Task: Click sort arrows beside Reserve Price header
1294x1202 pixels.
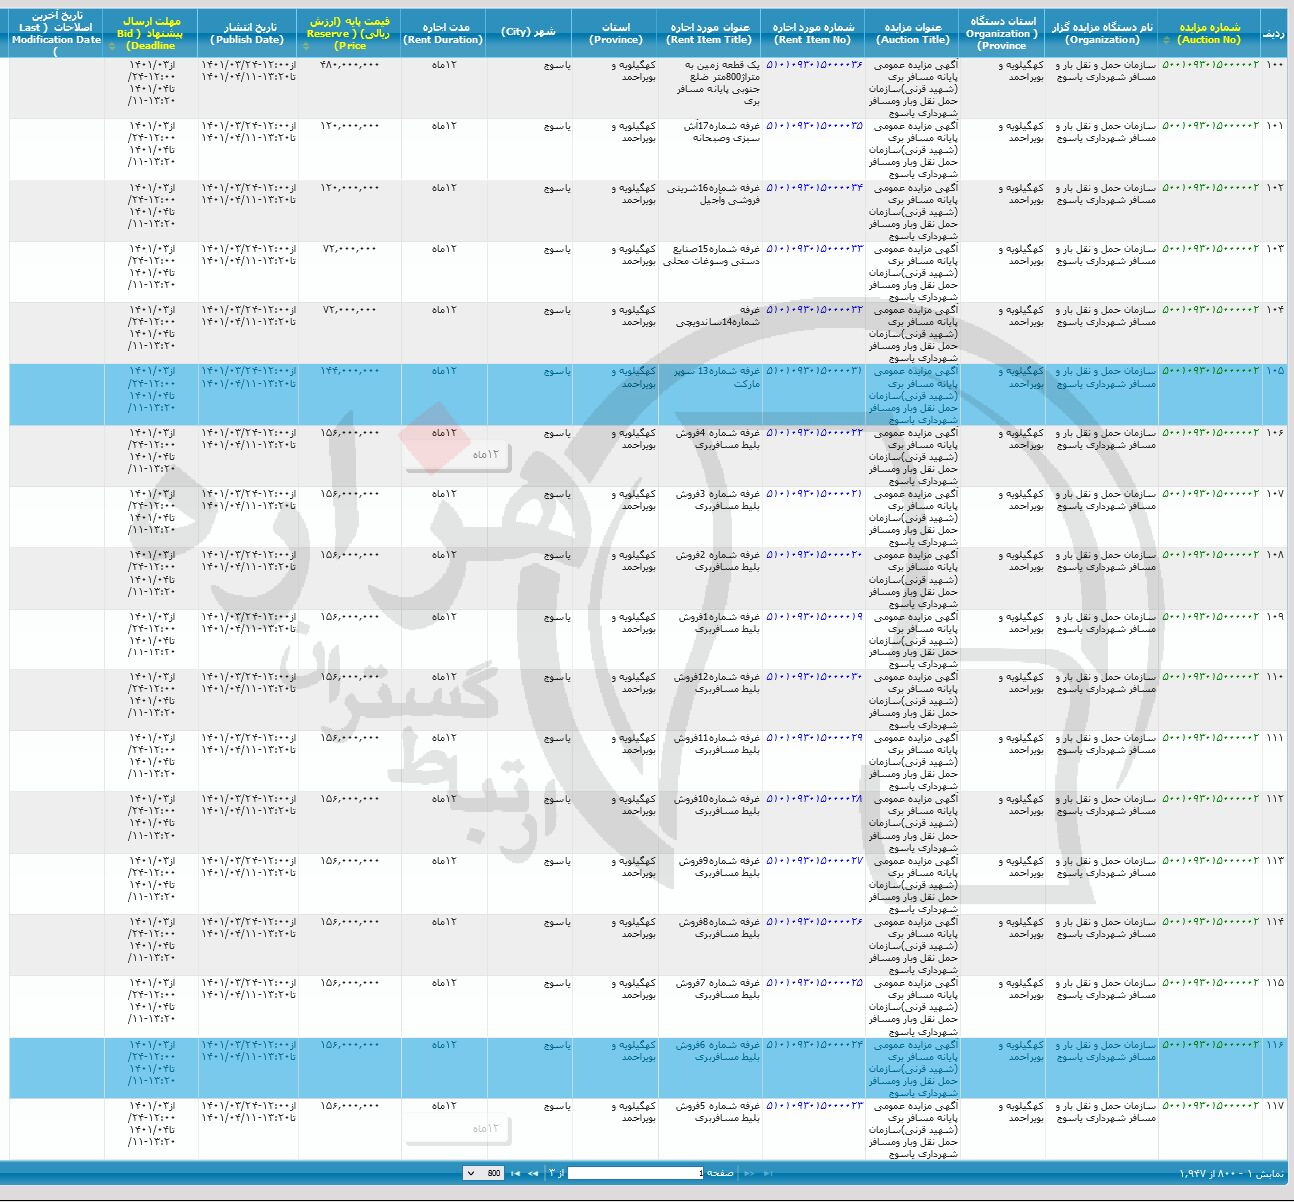Action: [305, 46]
